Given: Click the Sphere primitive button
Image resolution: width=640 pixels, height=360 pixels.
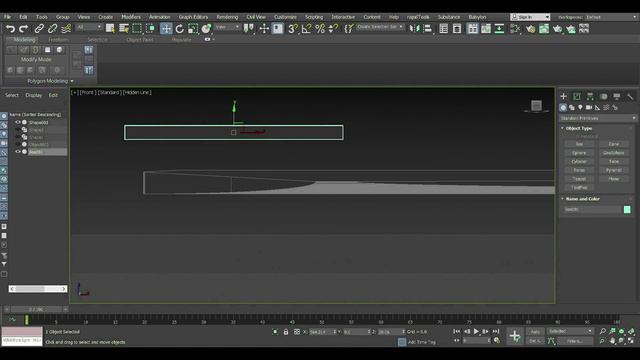Looking at the screenshot, I should pos(579,153).
